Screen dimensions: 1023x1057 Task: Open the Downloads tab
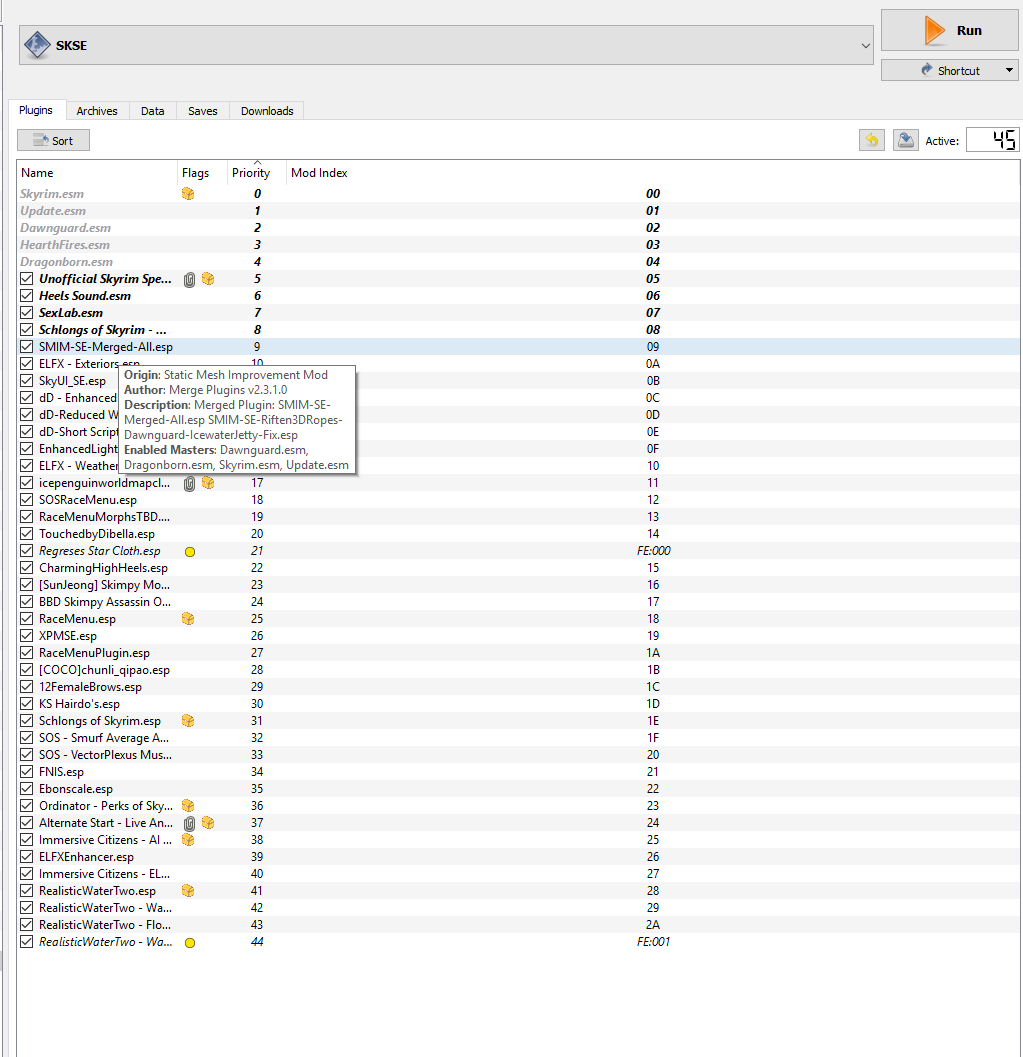click(267, 111)
